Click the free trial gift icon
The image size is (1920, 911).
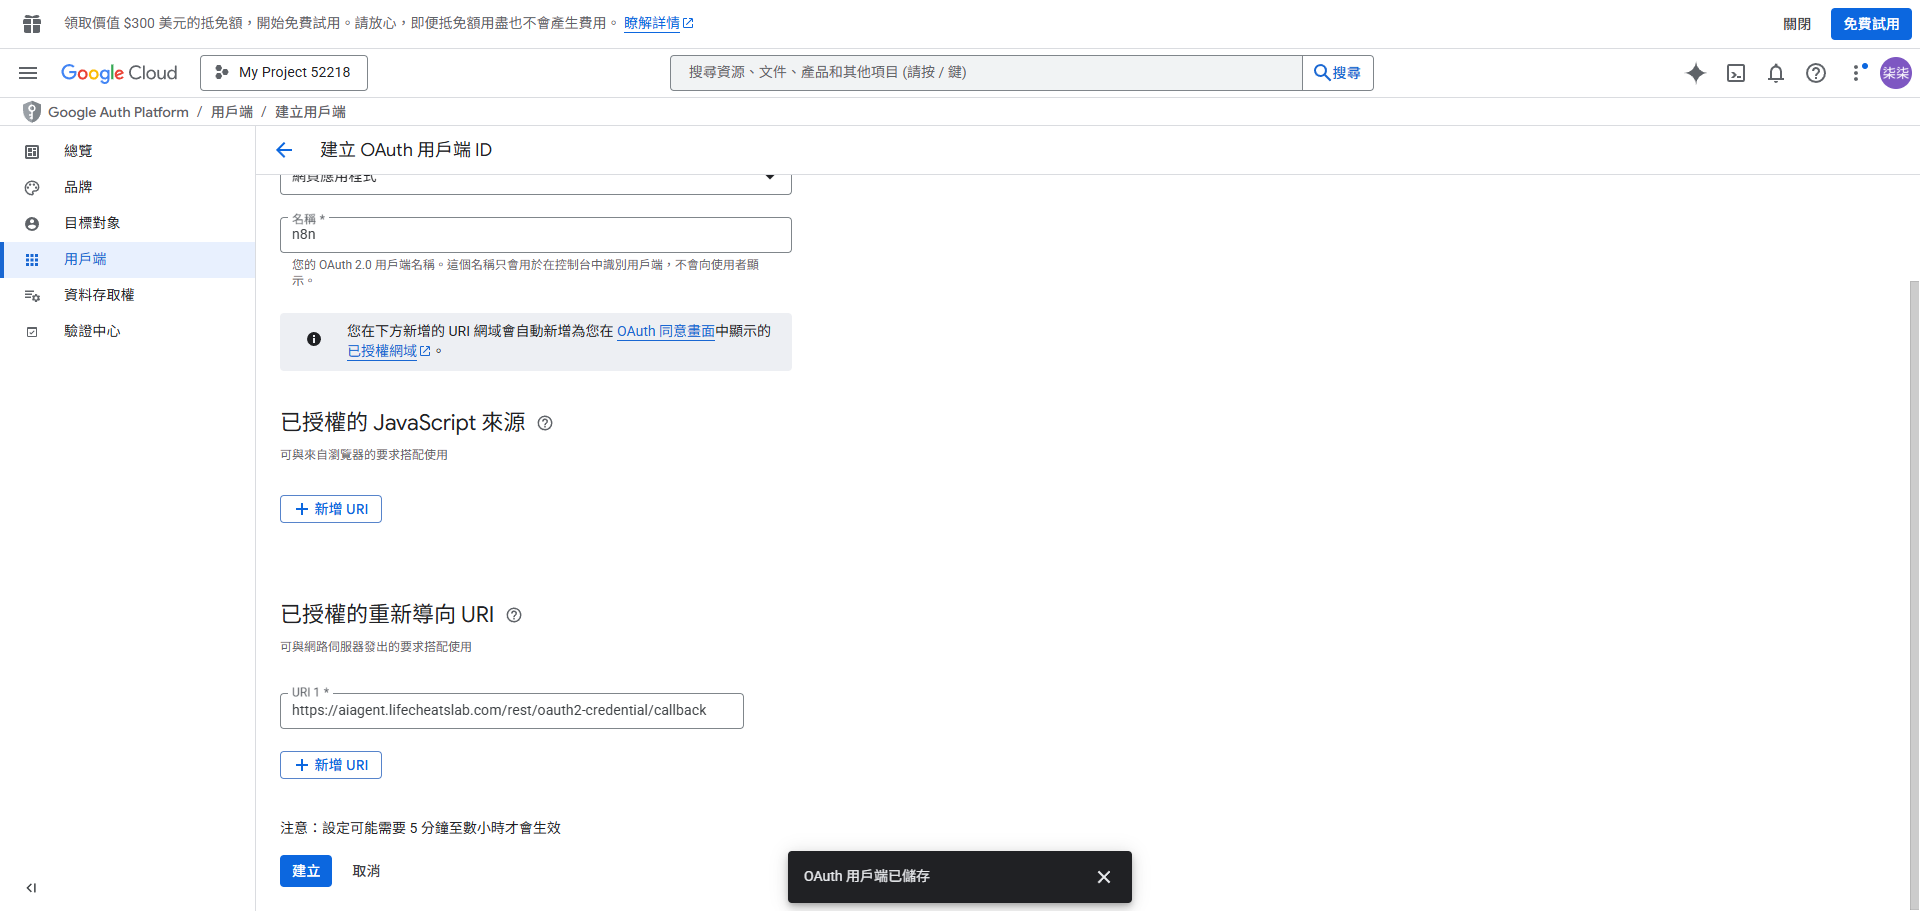30,22
